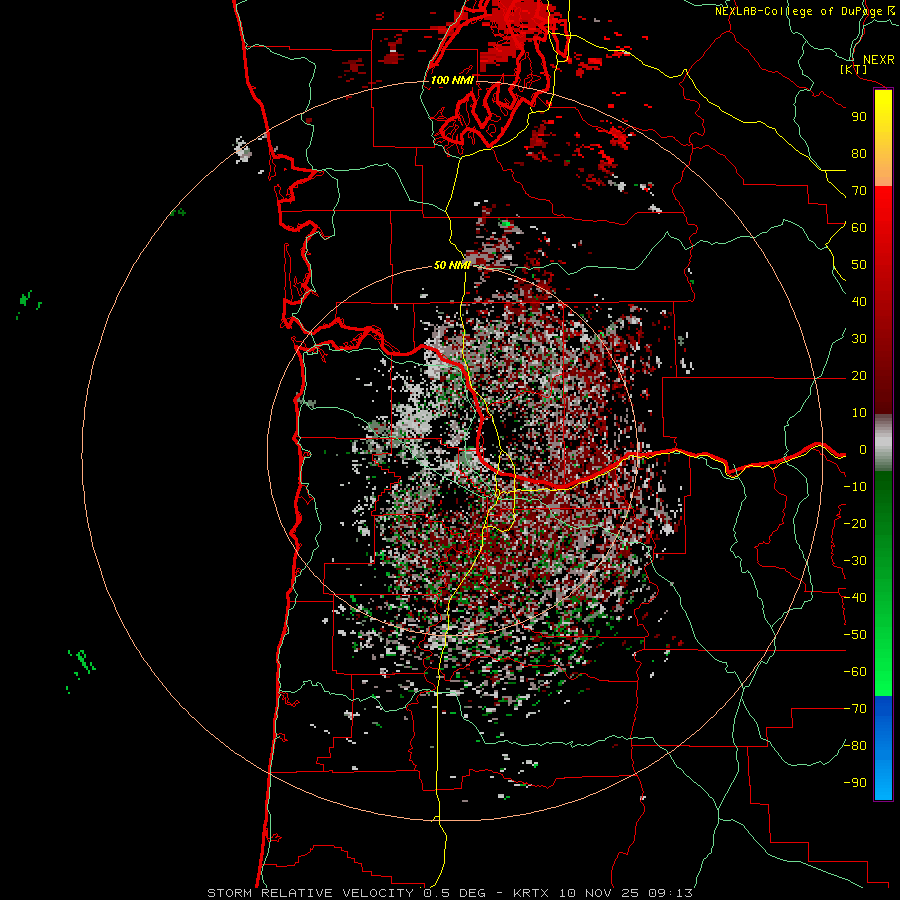The height and width of the screenshot is (900, 900).
Task: Pick the -50 tick label
Action: (x=855, y=635)
